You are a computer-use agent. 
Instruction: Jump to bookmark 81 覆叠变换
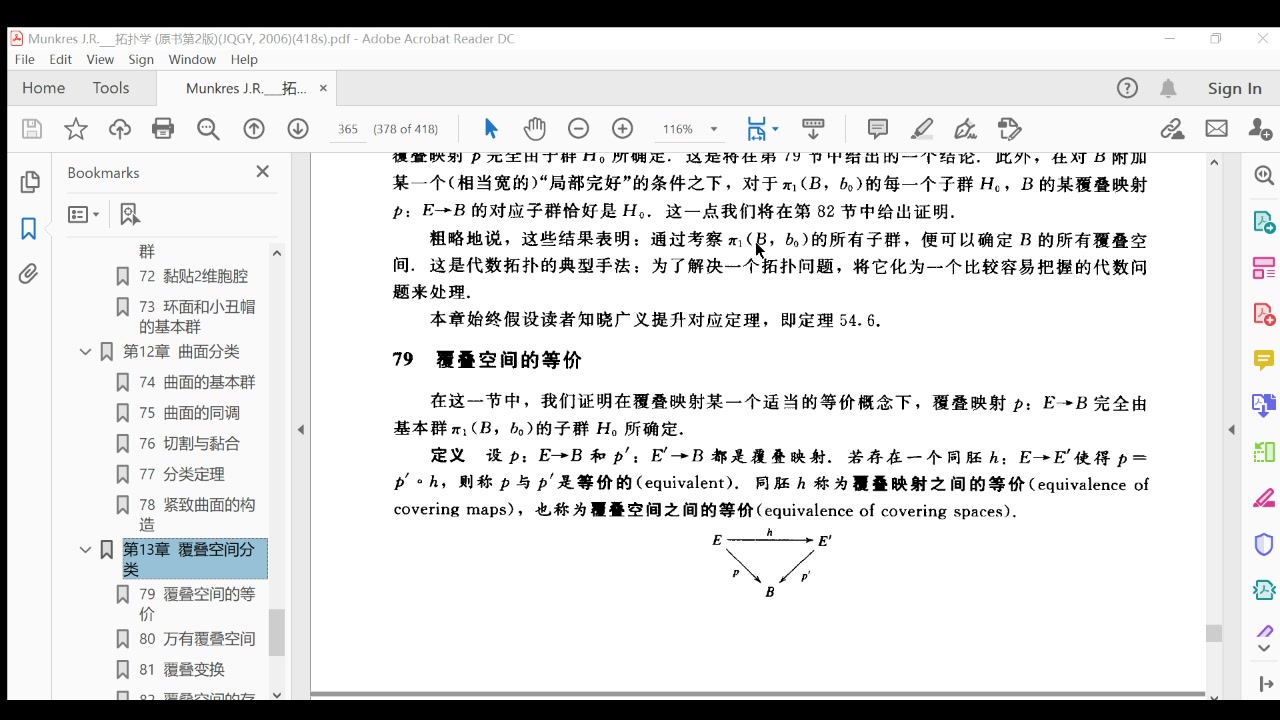(x=181, y=670)
